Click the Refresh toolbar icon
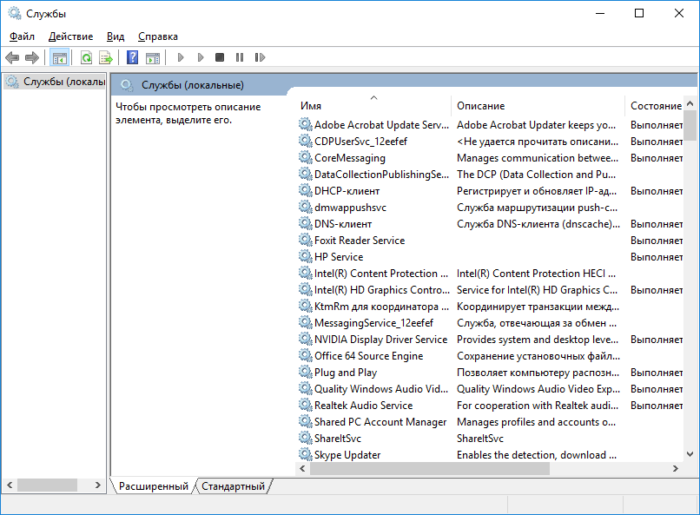This screenshot has height=515, width=700. click(86, 58)
